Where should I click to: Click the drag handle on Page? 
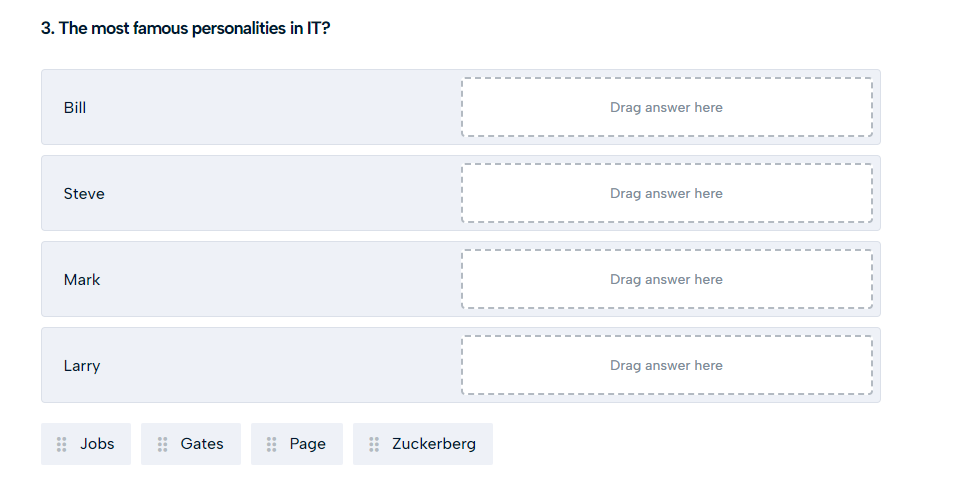[x=271, y=444]
